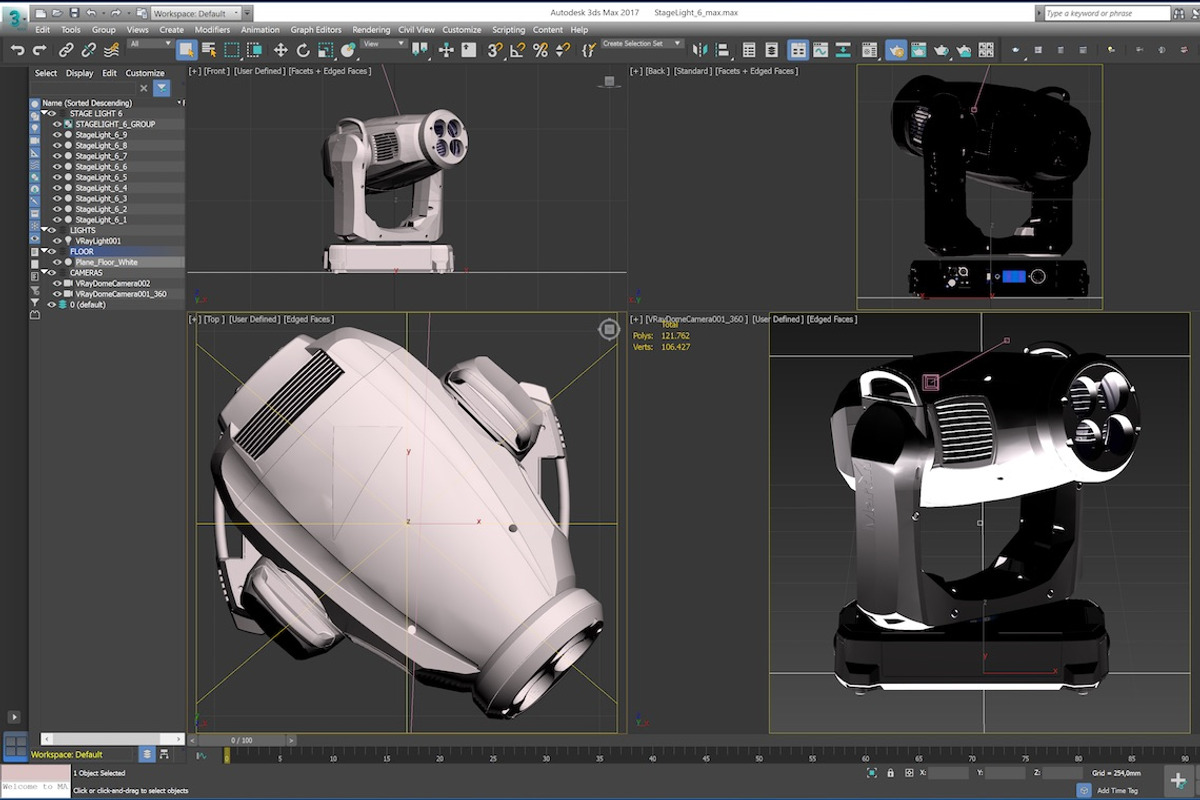Choose the Select Object tool
The width and height of the screenshot is (1200, 800).
(x=186, y=50)
